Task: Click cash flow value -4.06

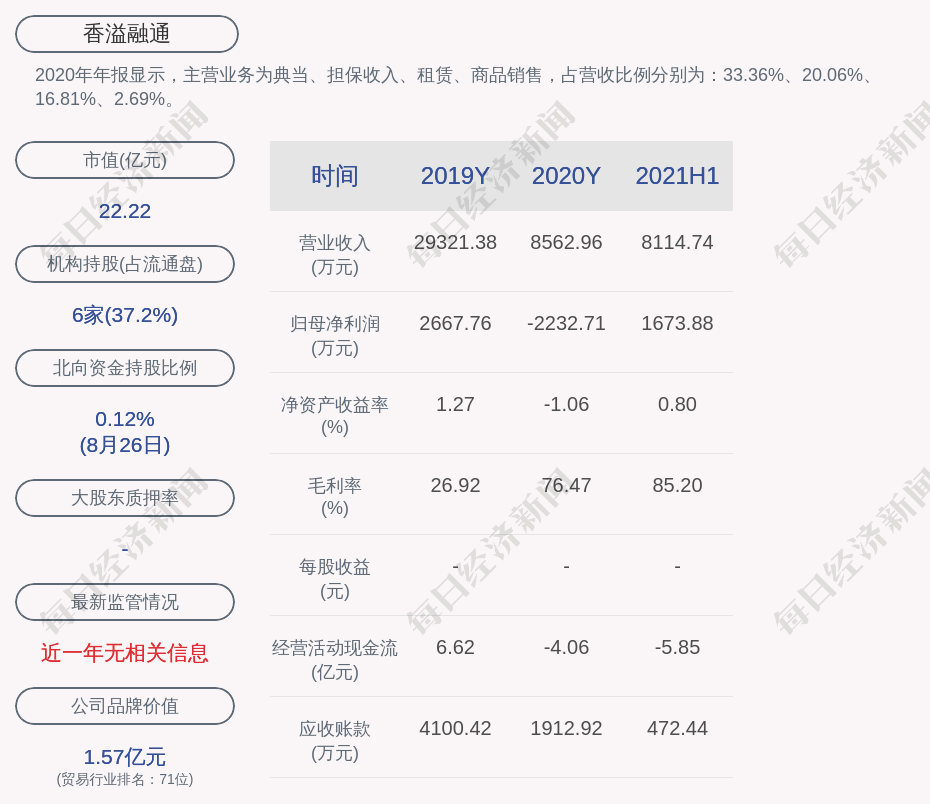Action: pos(566,647)
